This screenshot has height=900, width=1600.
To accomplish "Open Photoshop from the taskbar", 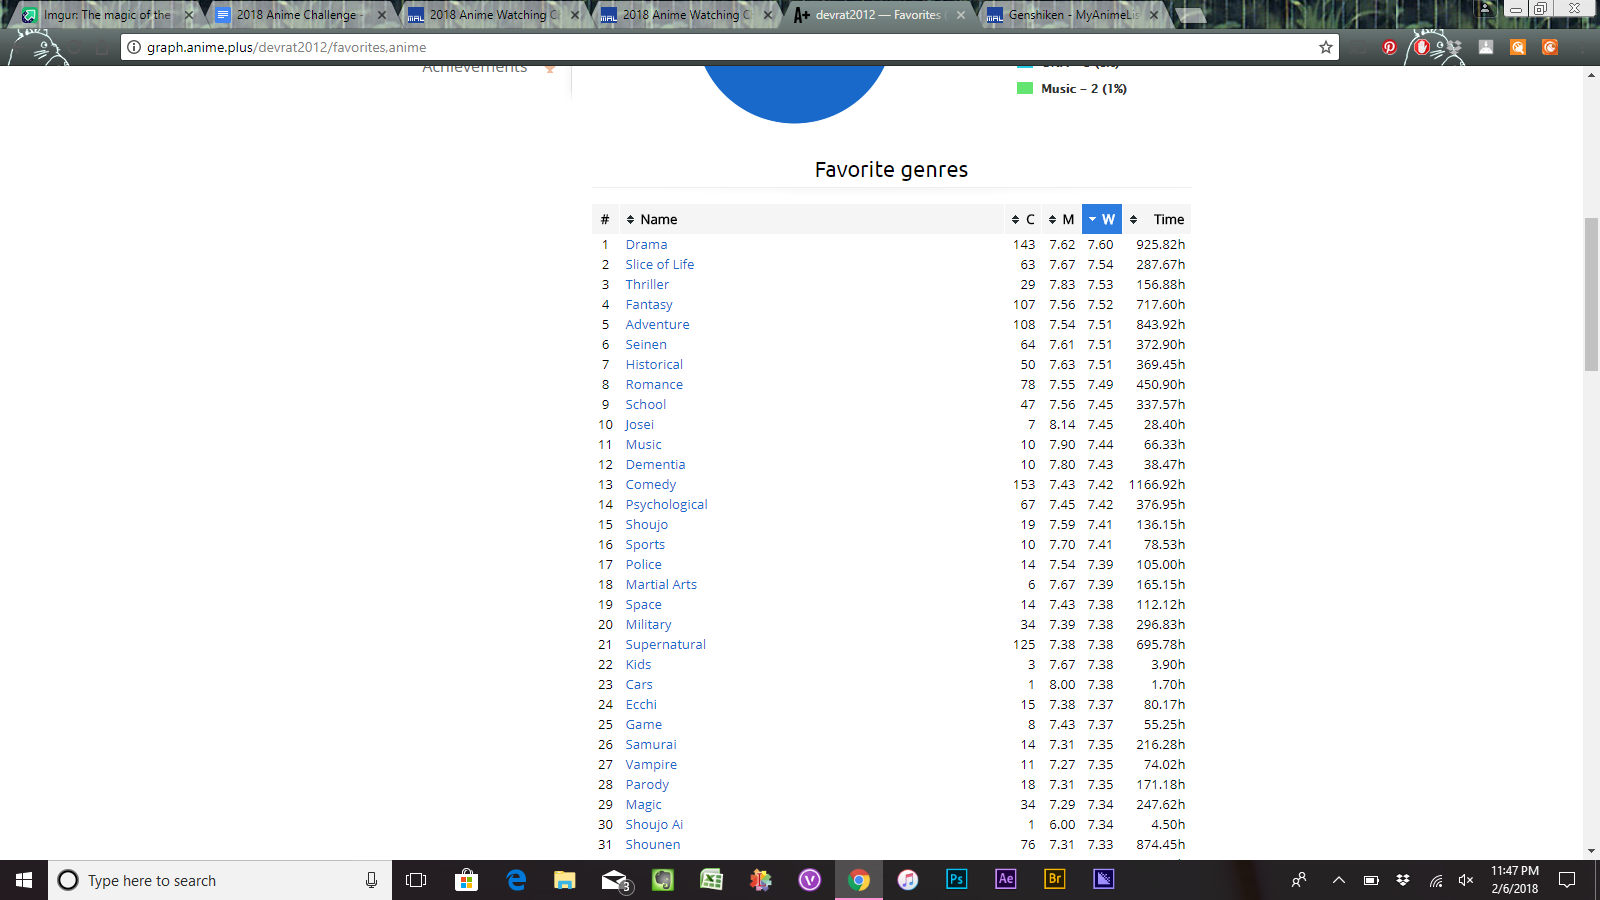I will click(956, 880).
